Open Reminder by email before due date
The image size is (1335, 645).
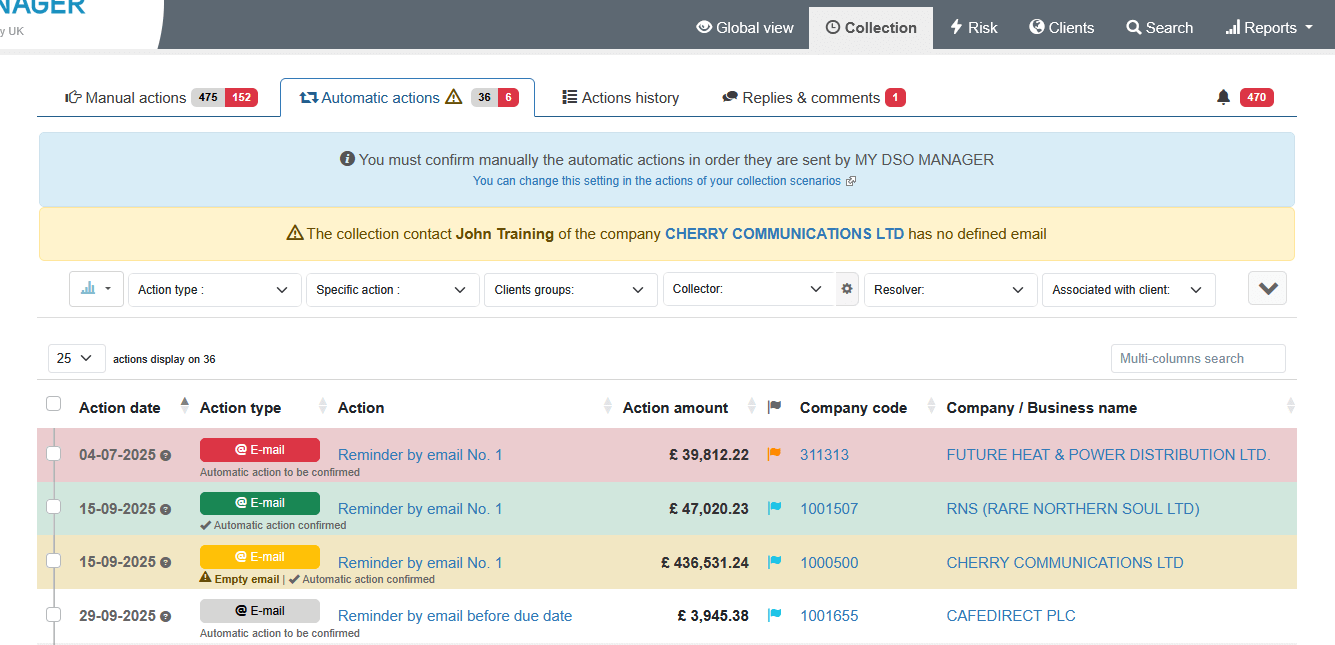point(455,616)
